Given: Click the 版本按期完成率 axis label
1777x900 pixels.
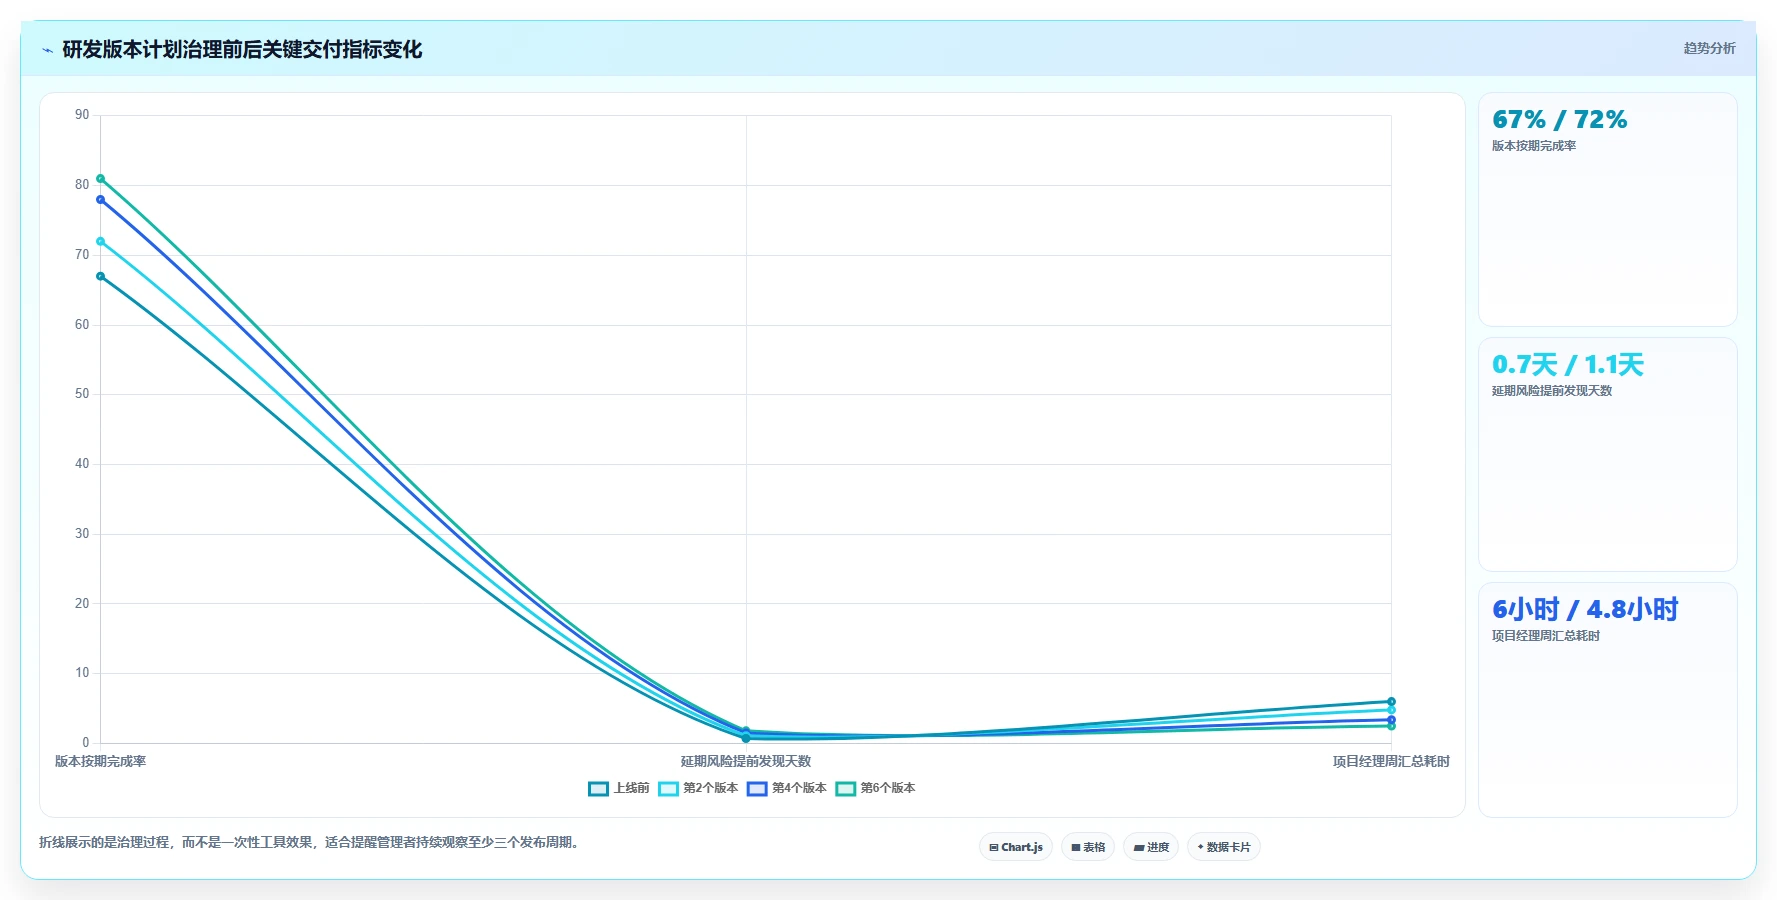Looking at the screenshot, I should click(100, 761).
